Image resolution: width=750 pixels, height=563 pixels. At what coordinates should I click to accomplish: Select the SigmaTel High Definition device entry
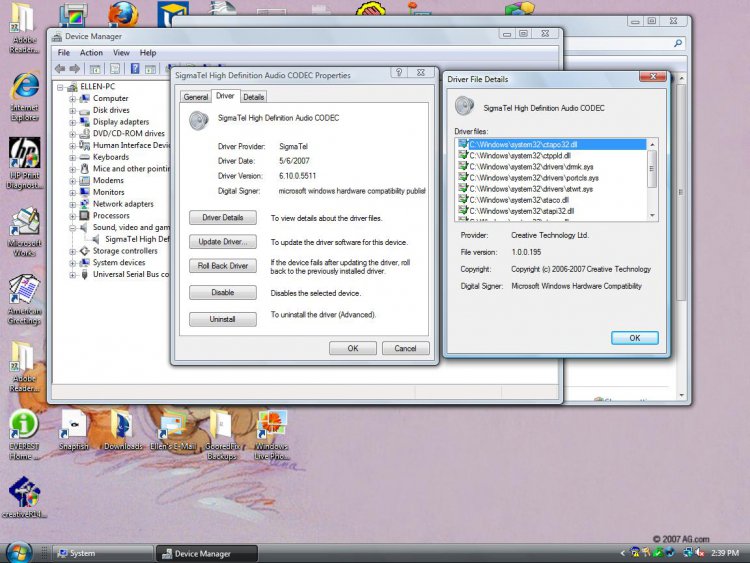coord(137,239)
